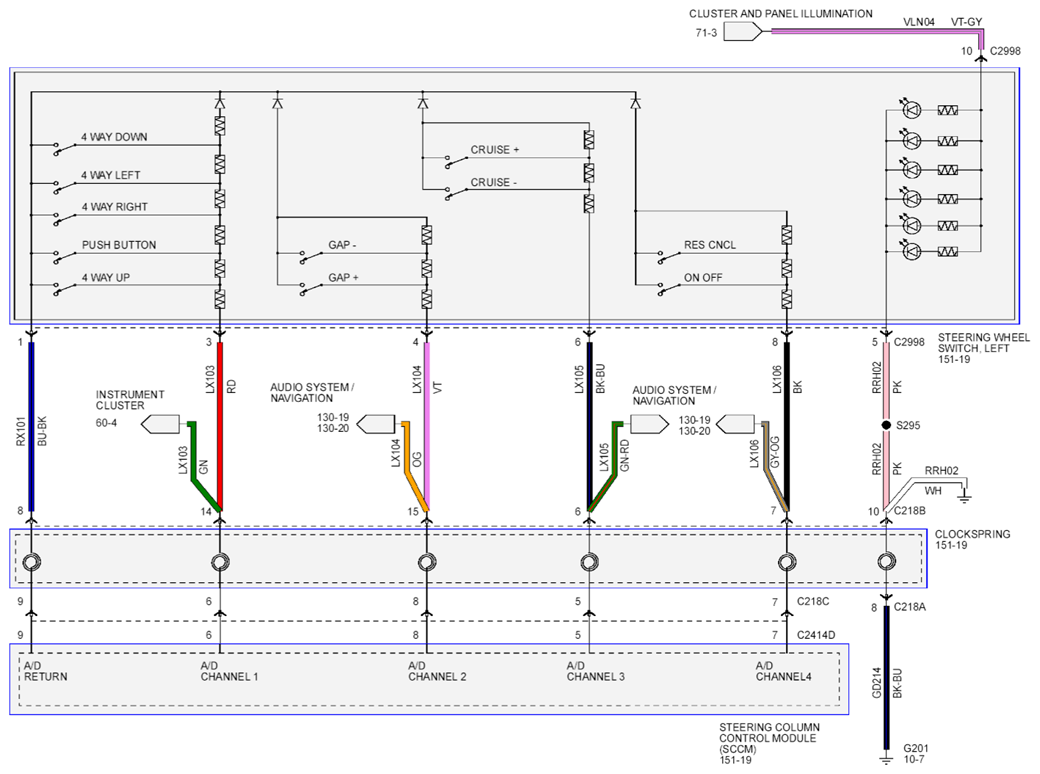This screenshot has height=774, width=1040.
Task: Click the 4 WAY LEFT switch symbol
Action: (64, 187)
